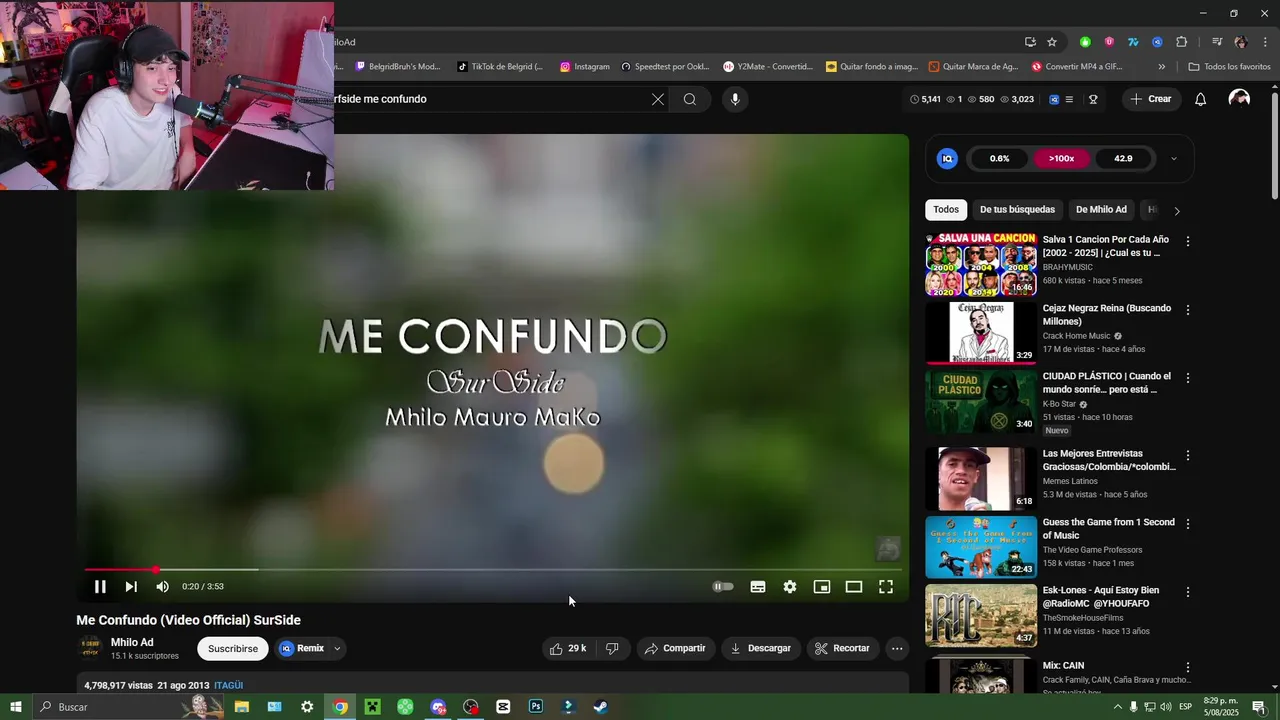This screenshot has height=720, width=1280.
Task: Open the YouTube account avatar menu
Action: click(1239, 99)
